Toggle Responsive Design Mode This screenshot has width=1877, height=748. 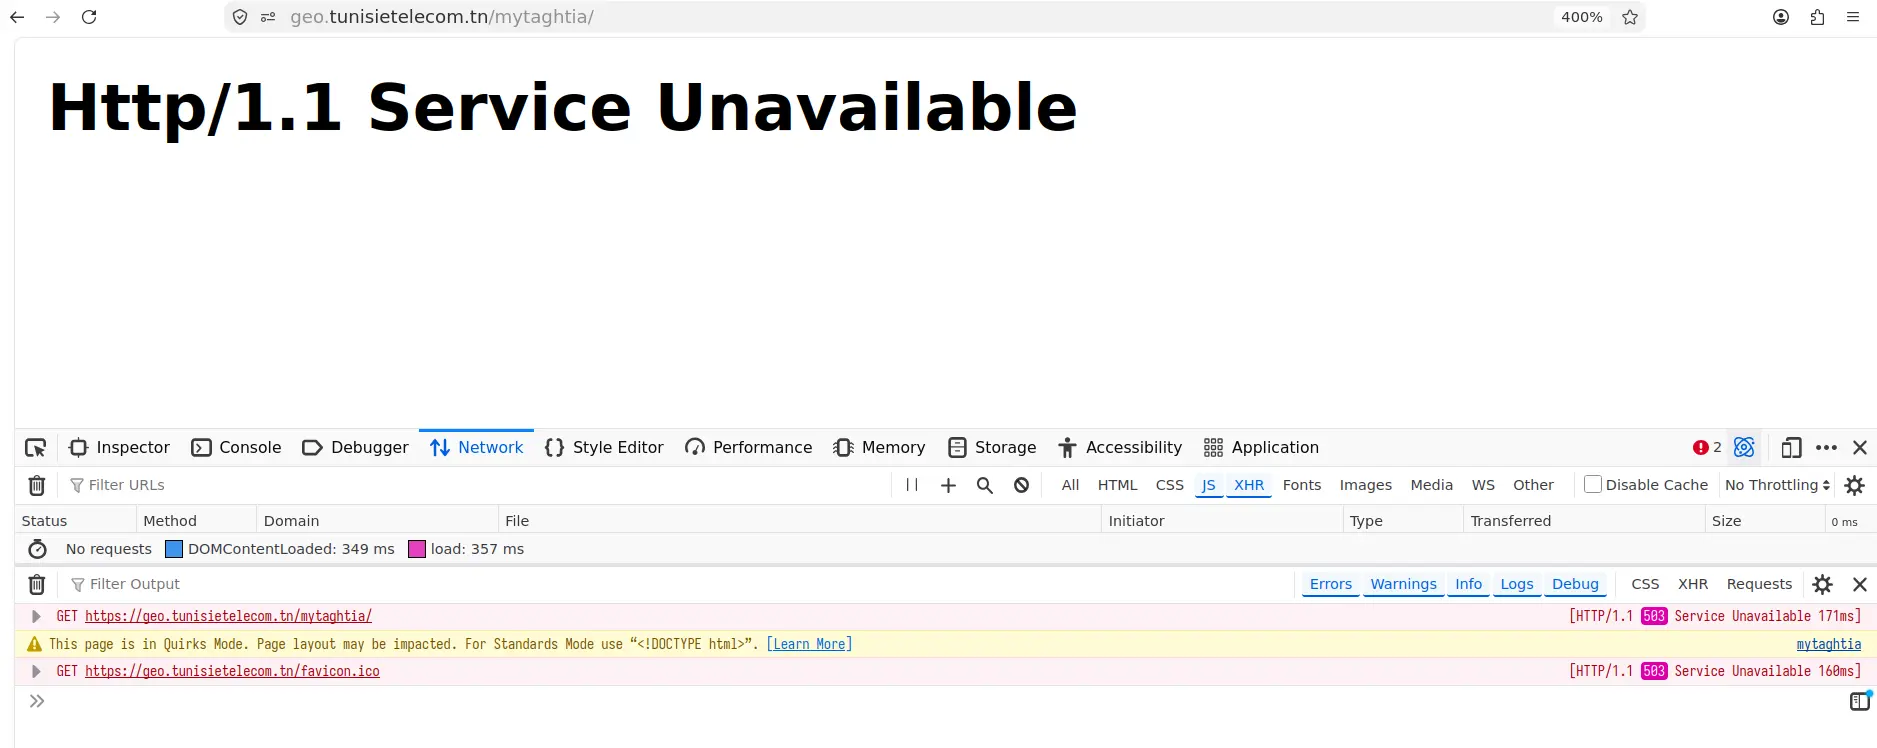tap(1791, 448)
